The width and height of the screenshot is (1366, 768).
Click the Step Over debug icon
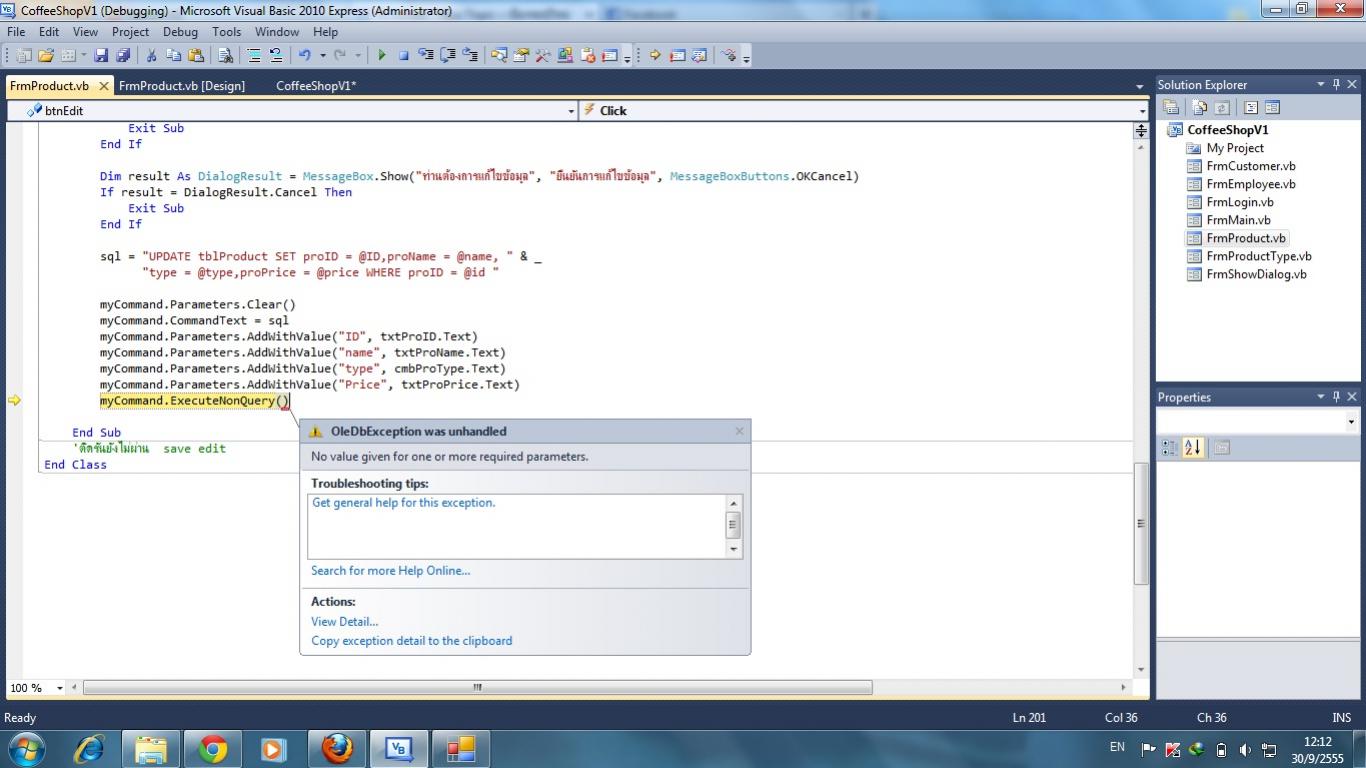pos(448,56)
